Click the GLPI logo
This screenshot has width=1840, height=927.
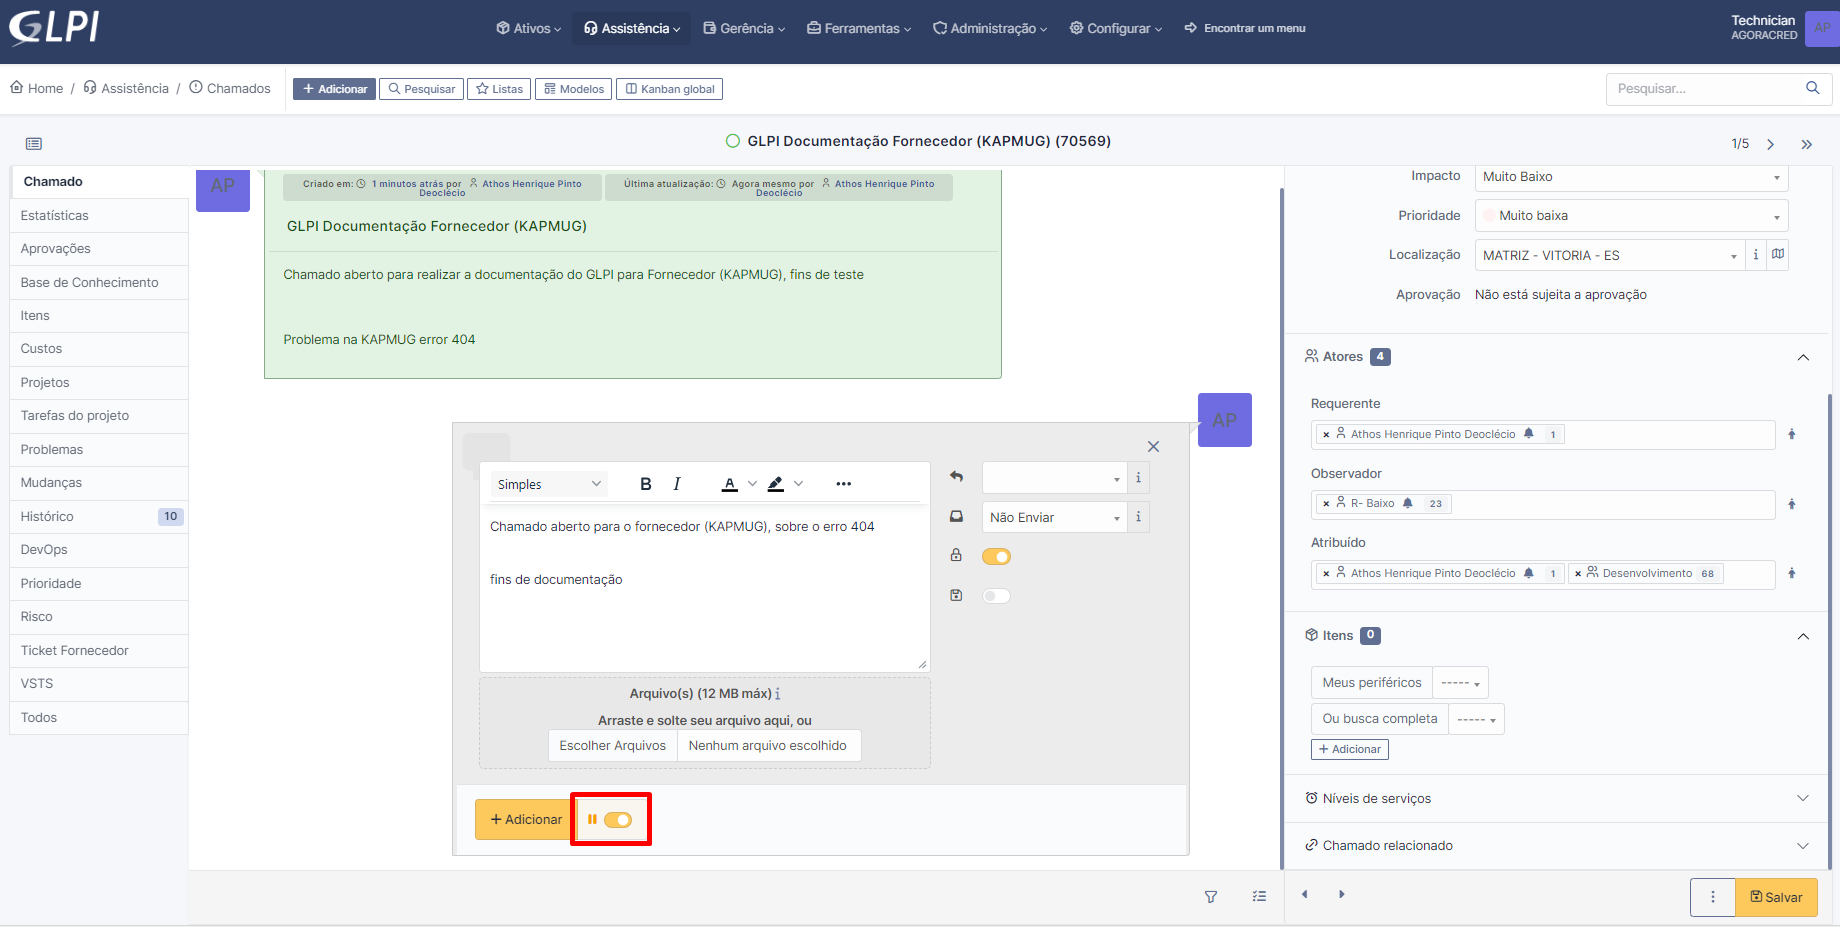pos(54,27)
